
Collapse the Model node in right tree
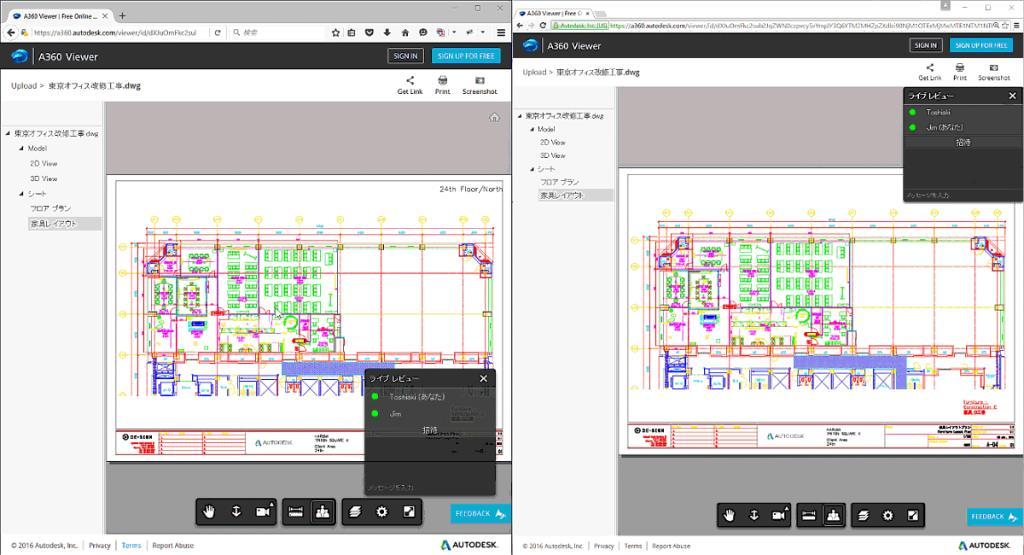pos(532,129)
